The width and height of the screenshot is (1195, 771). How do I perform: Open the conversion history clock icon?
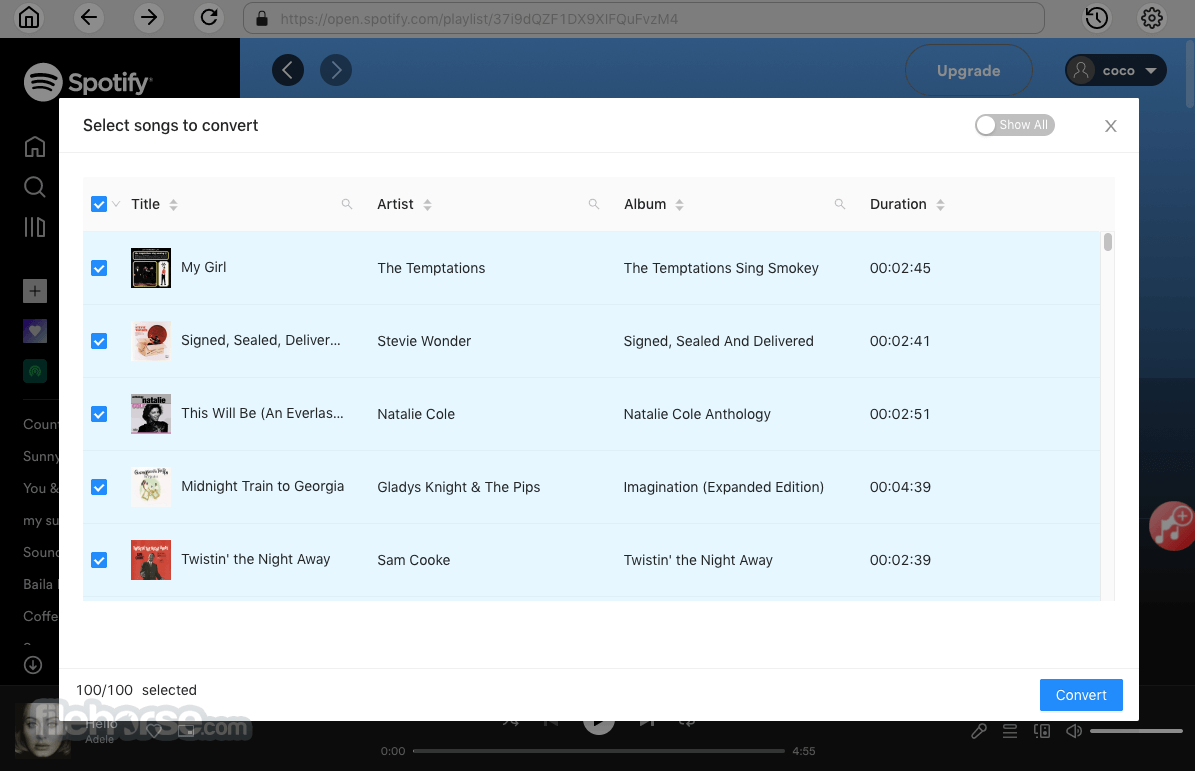[x=1097, y=18]
